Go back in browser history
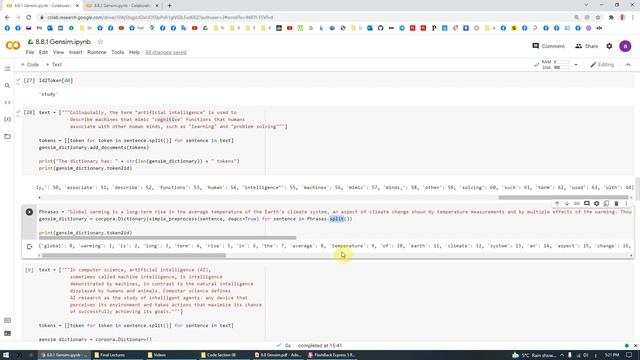 7,18
